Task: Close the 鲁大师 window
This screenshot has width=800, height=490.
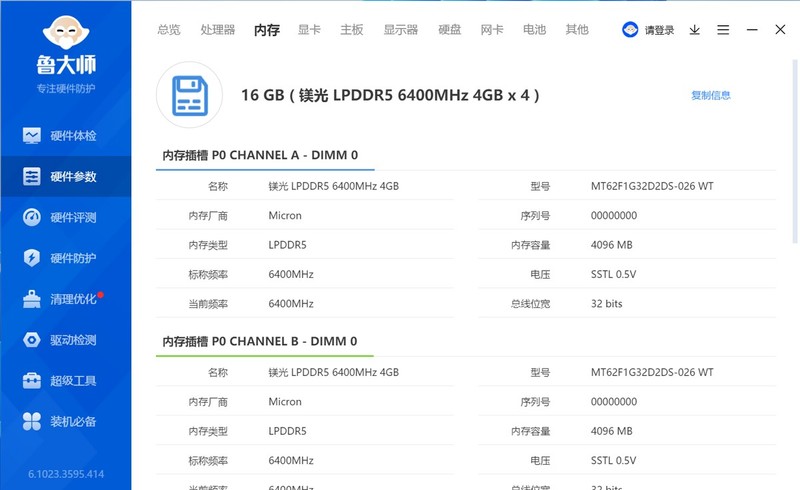Action: pos(780,30)
